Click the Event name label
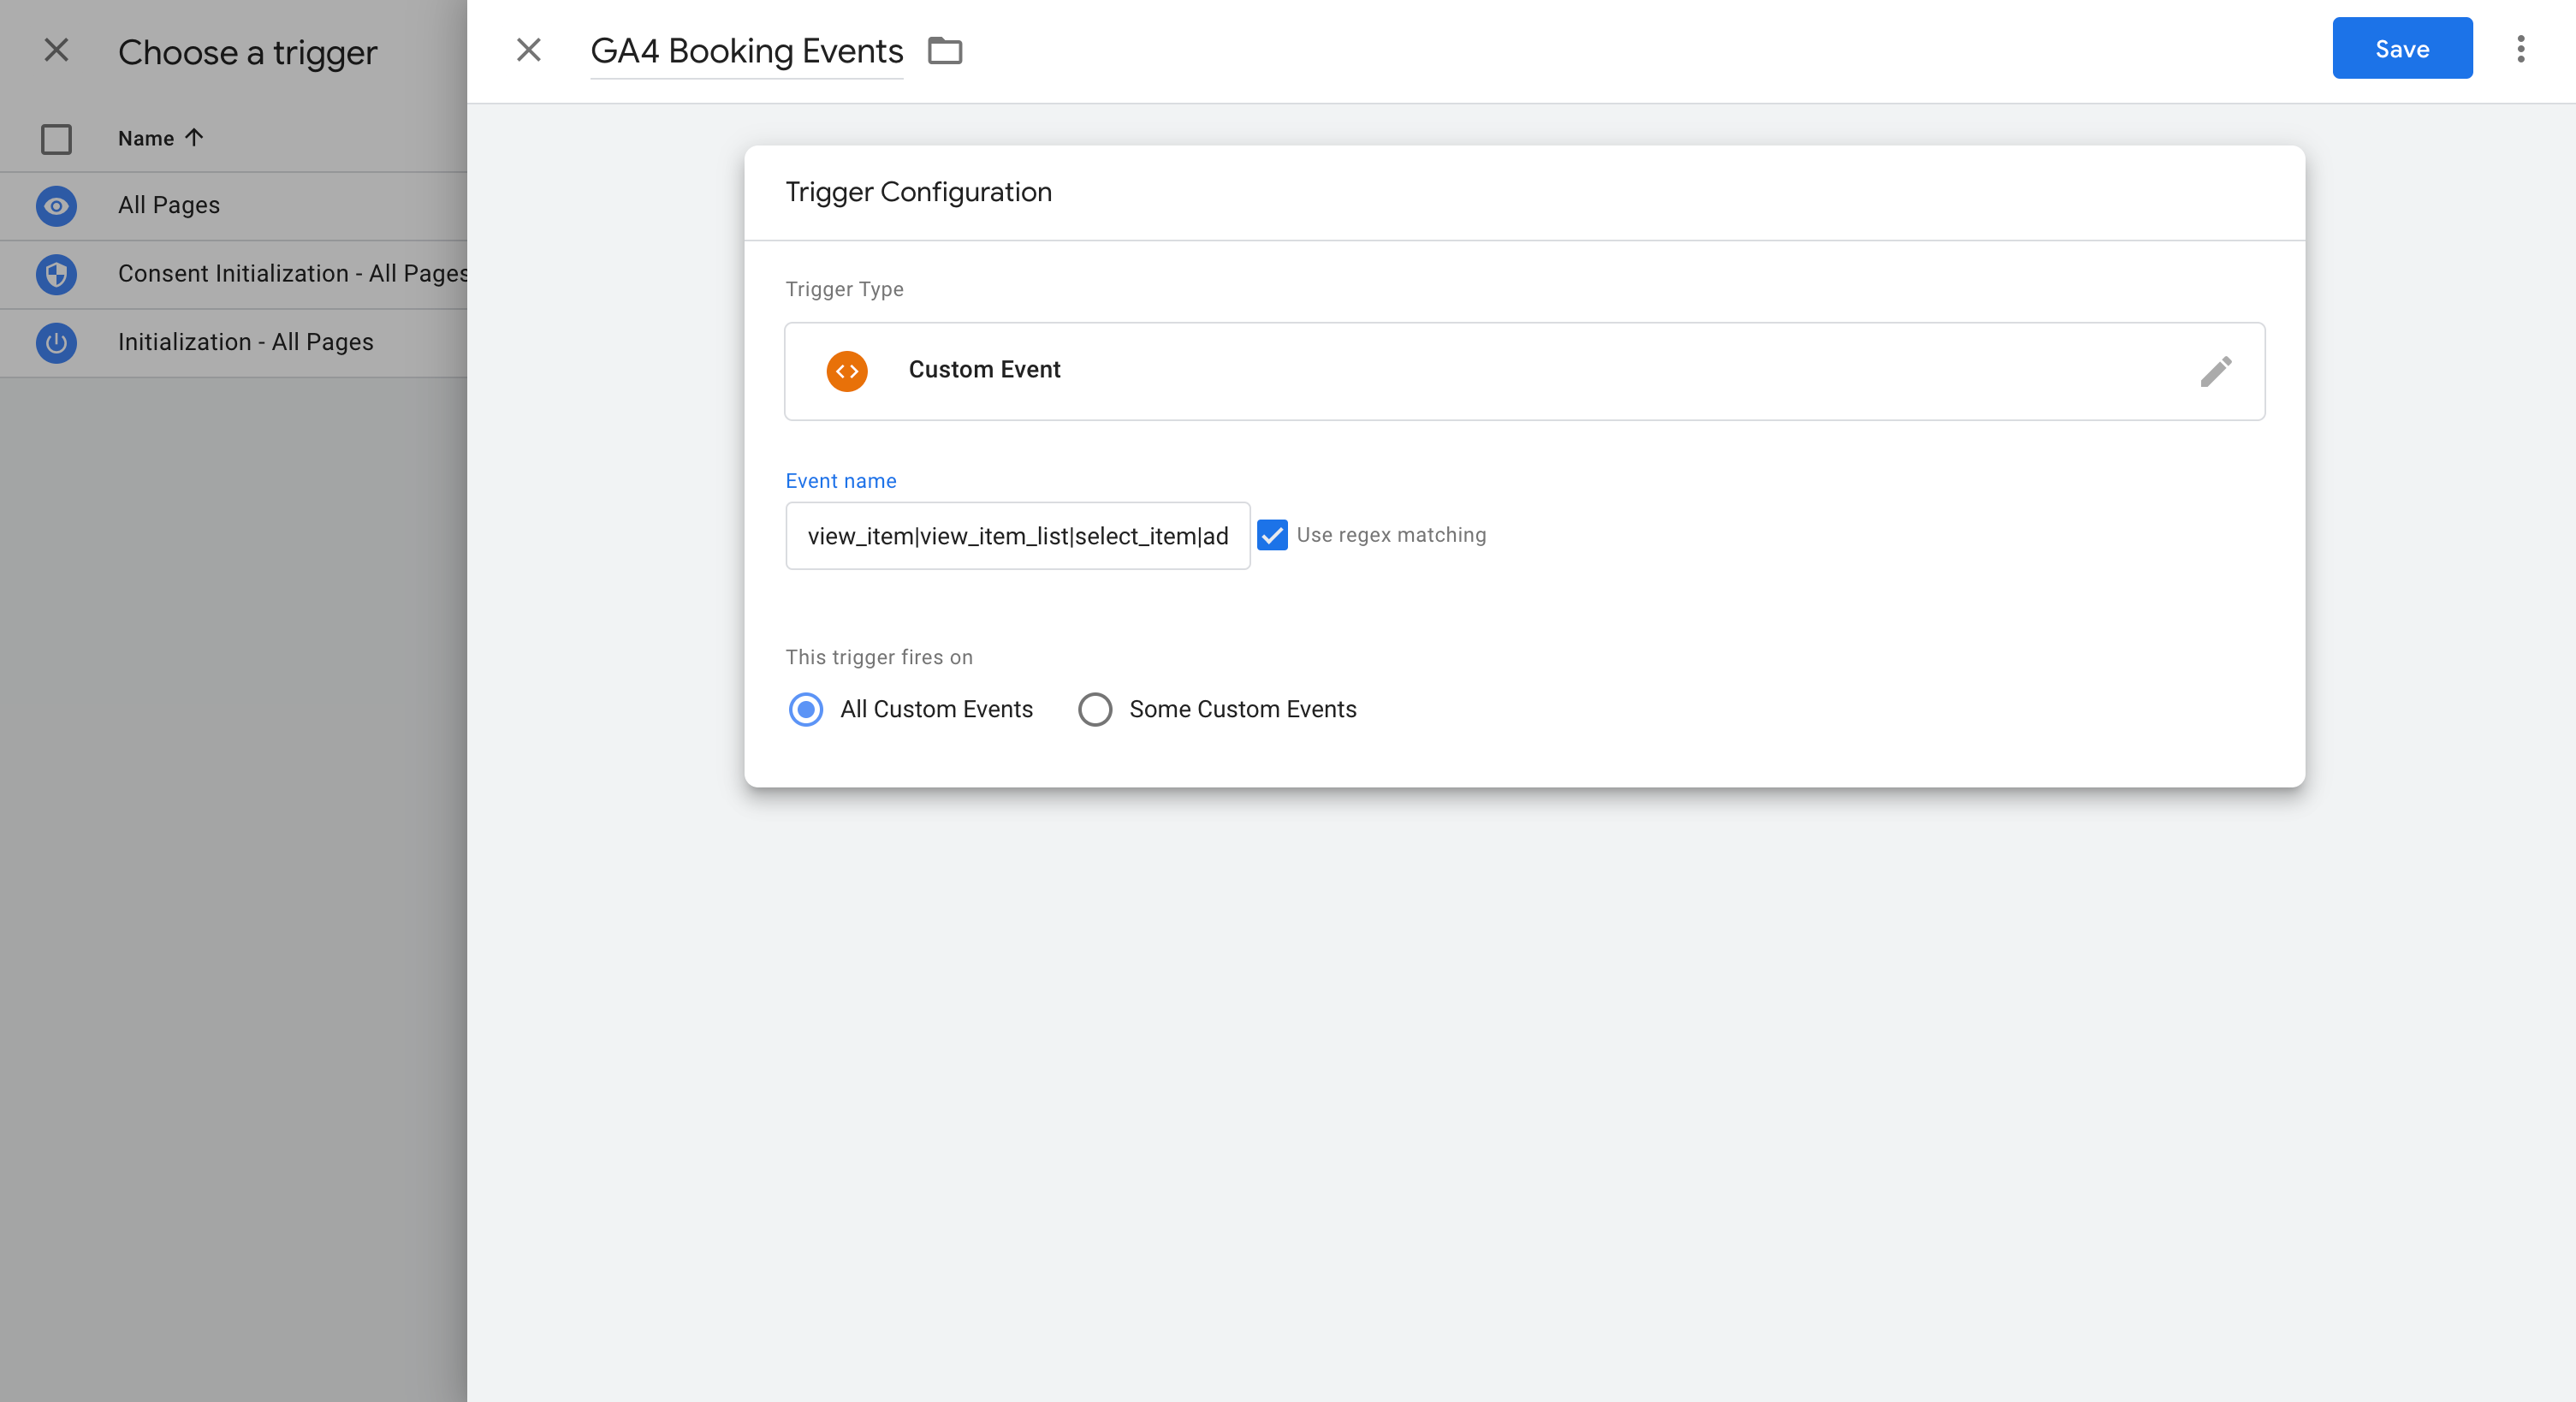Screen dimensions: 2576x1402 pos(841,481)
